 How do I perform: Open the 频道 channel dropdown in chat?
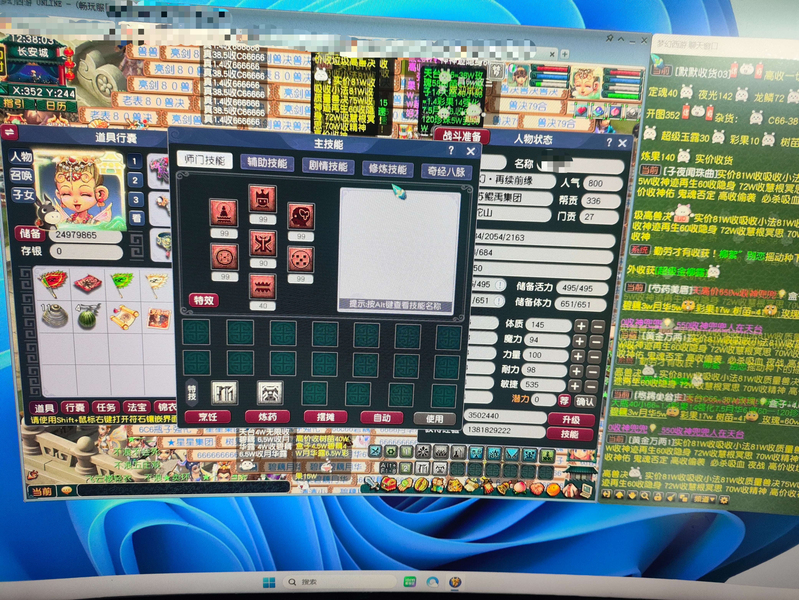point(704,499)
